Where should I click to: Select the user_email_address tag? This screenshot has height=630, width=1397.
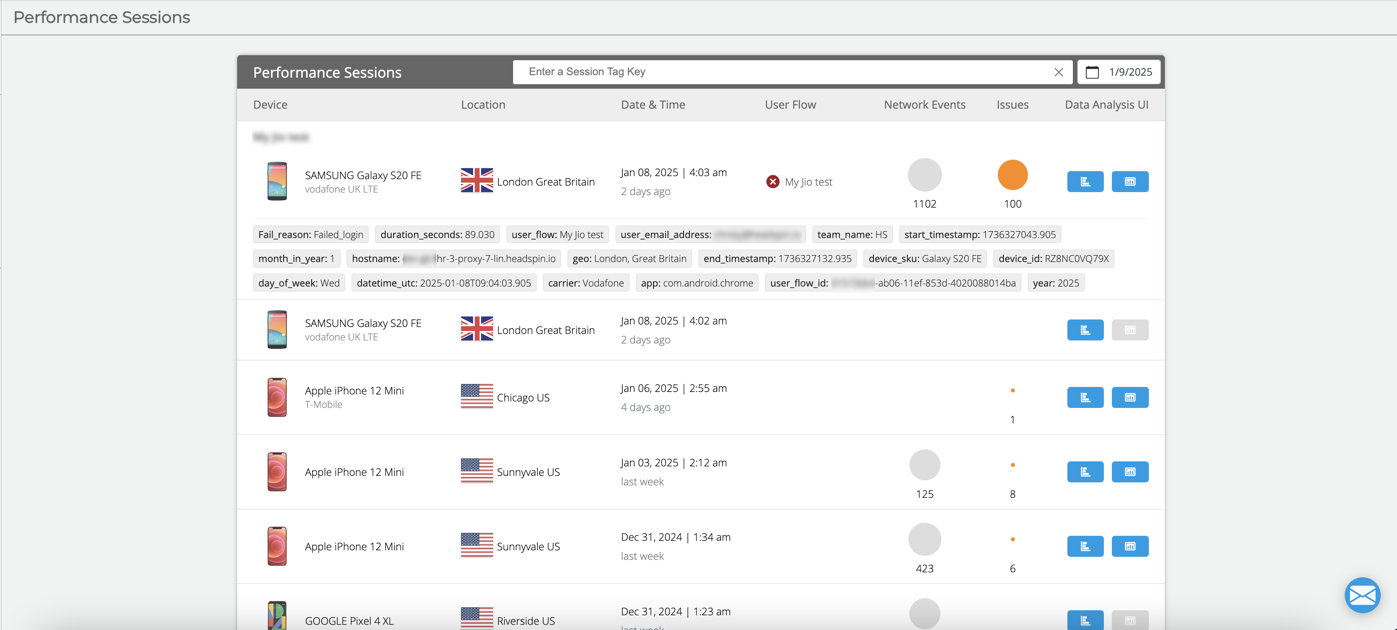[x=711, y=235]
